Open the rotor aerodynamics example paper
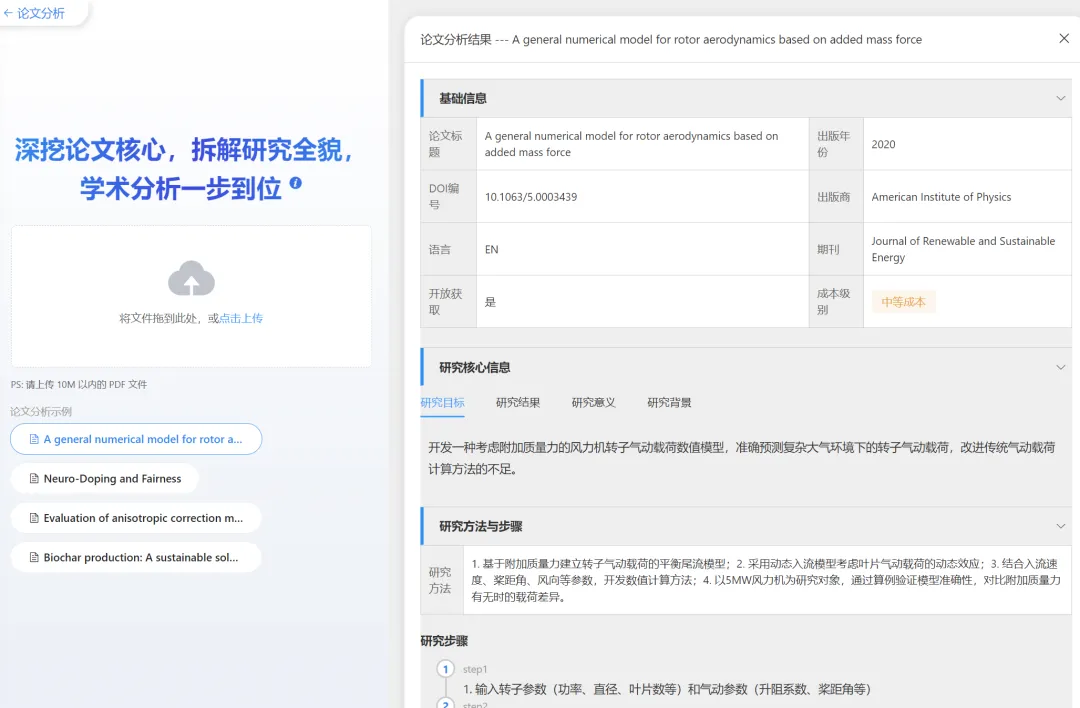 pyautogui.click(x=136, y=439)
